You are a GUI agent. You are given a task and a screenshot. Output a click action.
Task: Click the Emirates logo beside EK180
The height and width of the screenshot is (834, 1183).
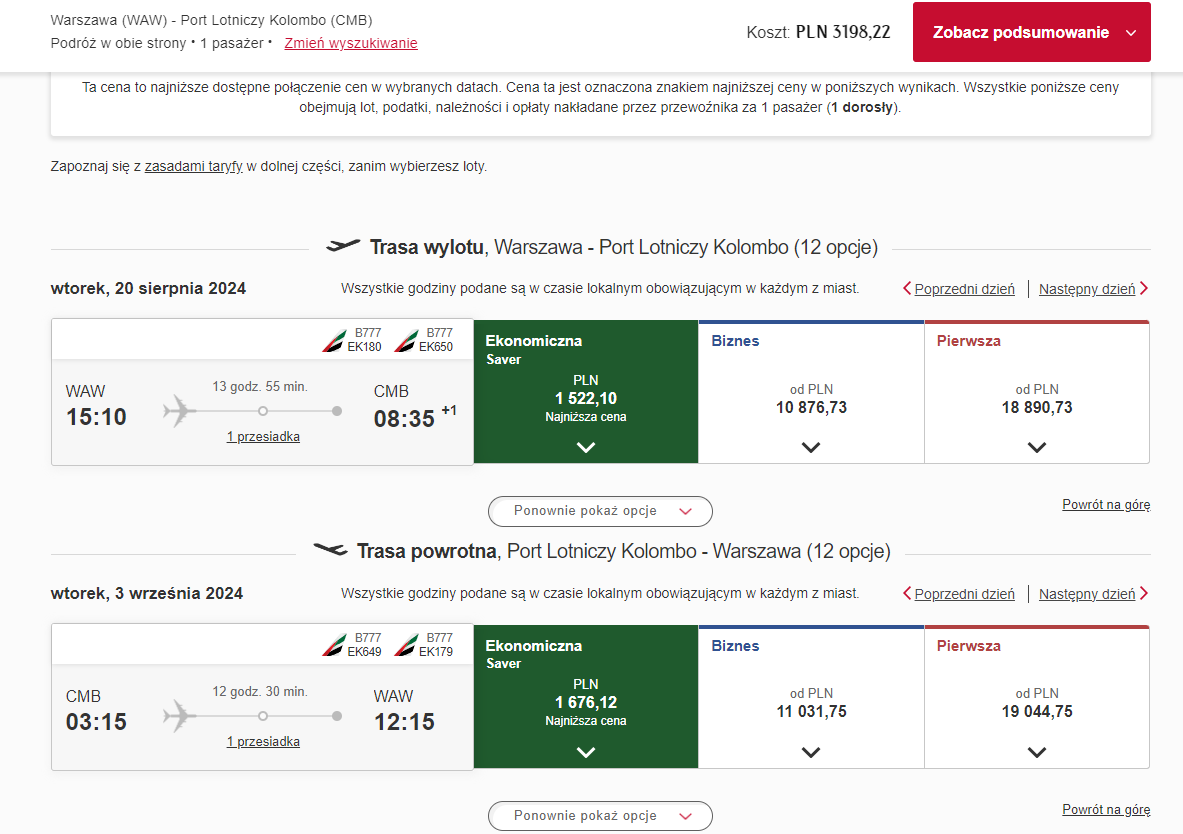pyautogui.click(x=333, y=341)
